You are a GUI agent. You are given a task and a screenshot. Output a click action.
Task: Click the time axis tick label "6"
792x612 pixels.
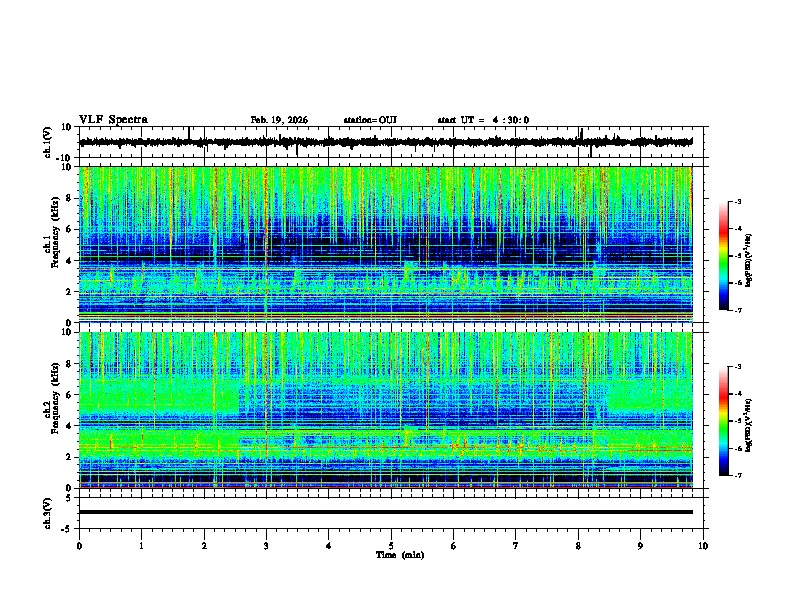point(454,546)
